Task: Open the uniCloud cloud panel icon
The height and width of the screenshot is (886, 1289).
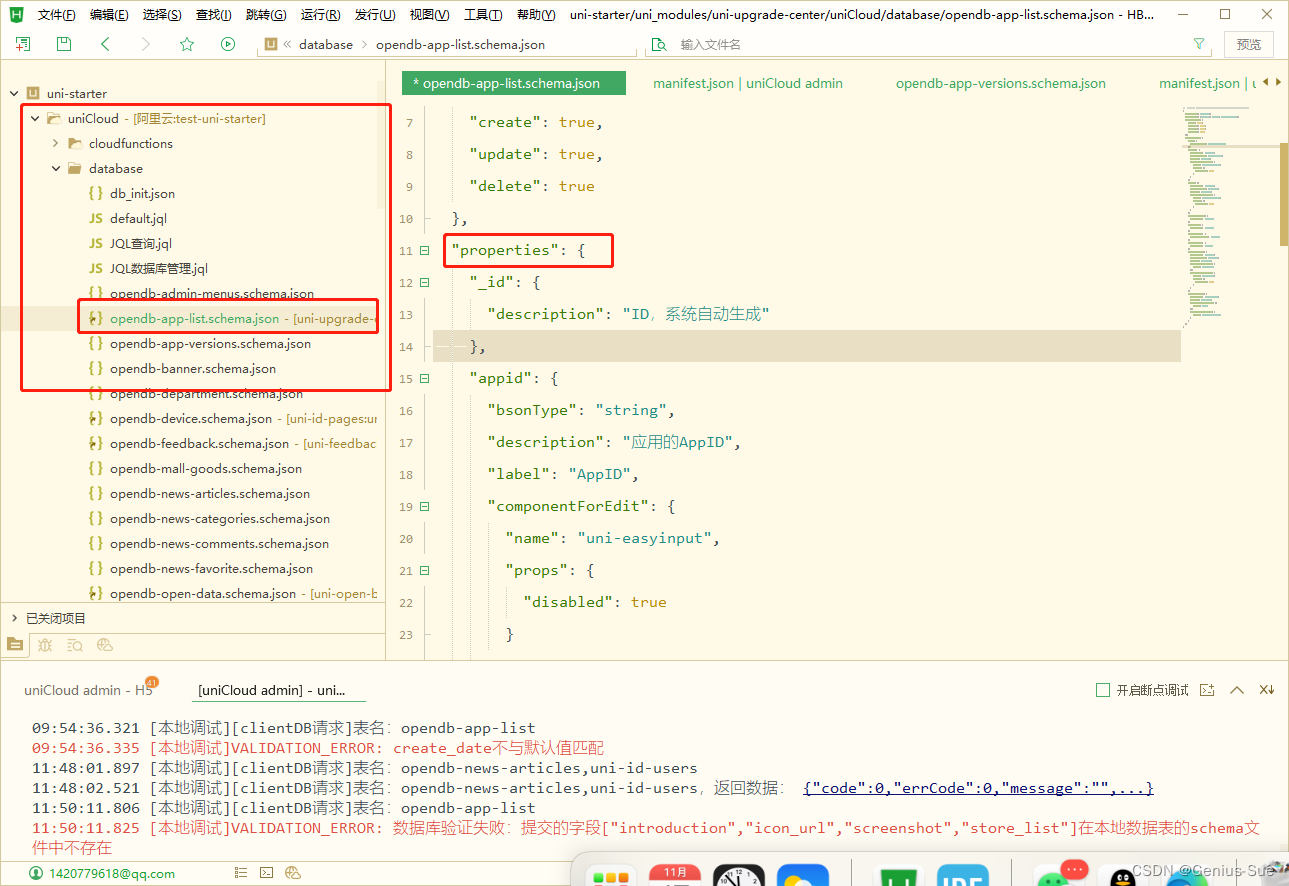Action: tap(105, 644)
